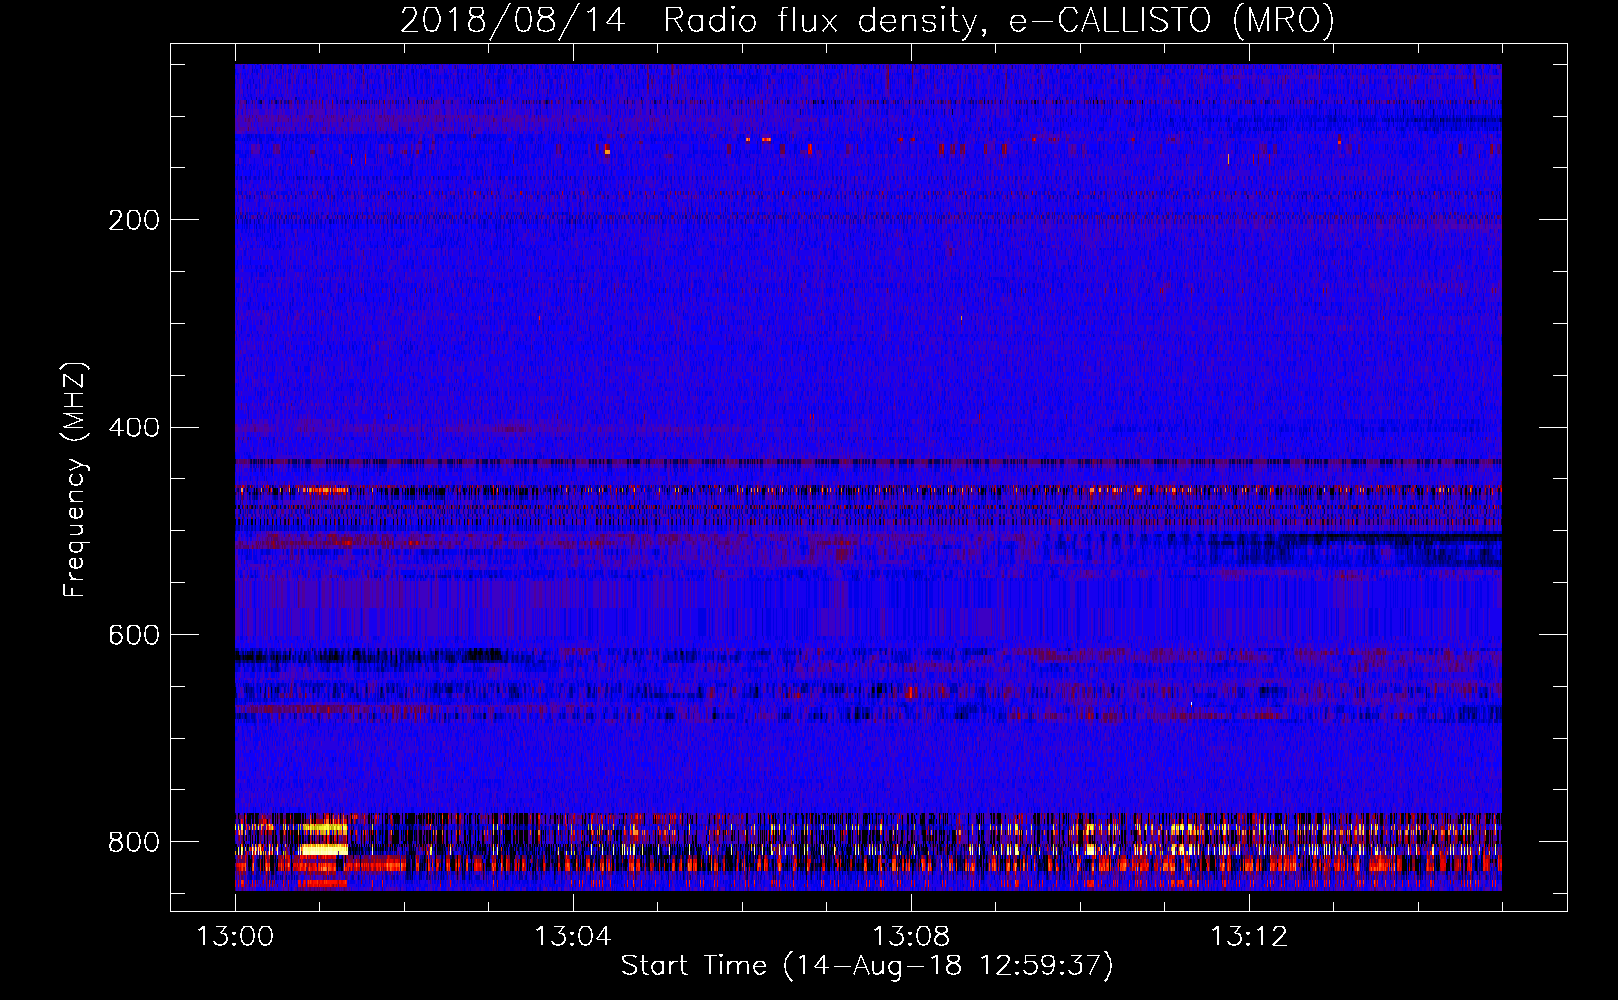This screenshot has width=1618, height=1000.
Task: Click the '200' frequency tick label
Action: coord(133,220)
